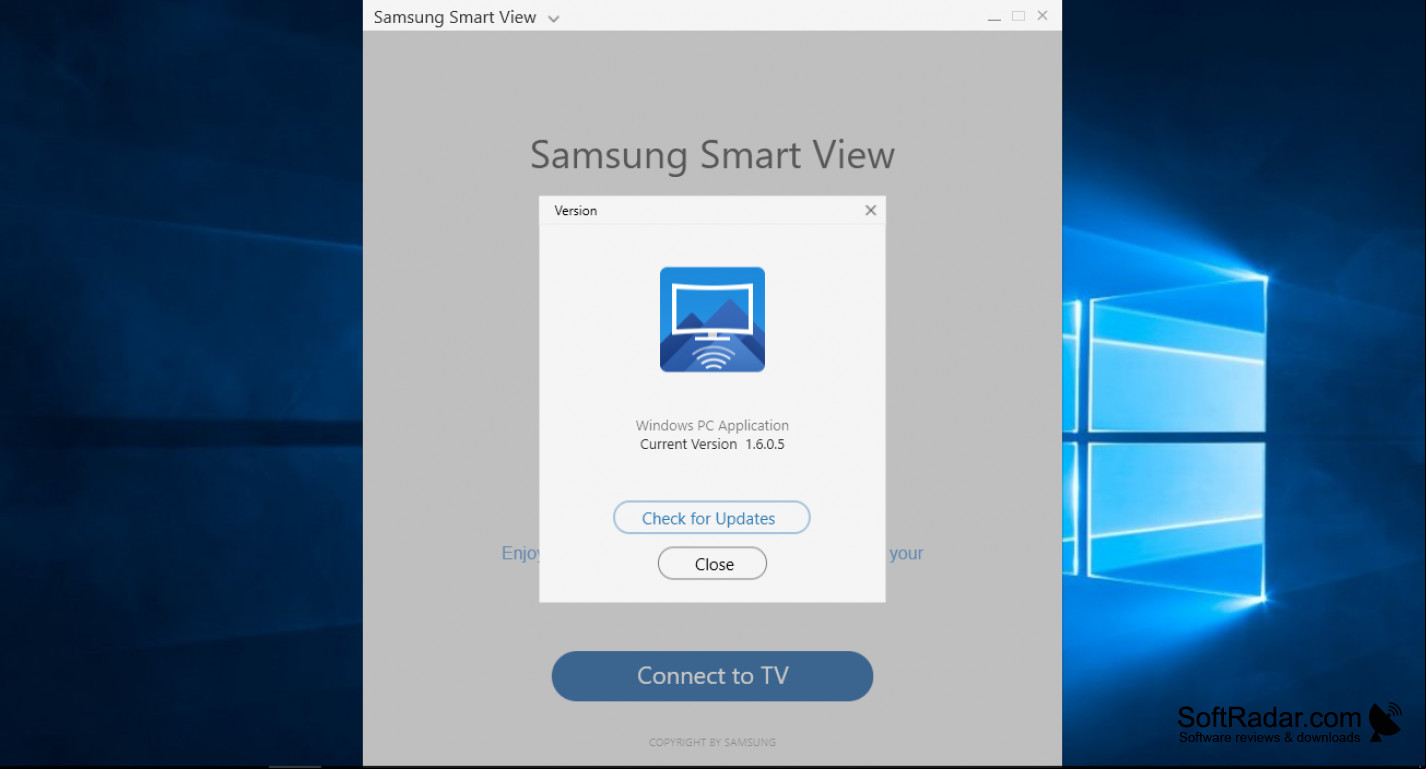Maximize the Samsung Smart View window
Screen dimensions: 1426x769
click(x=1018, y=16)
